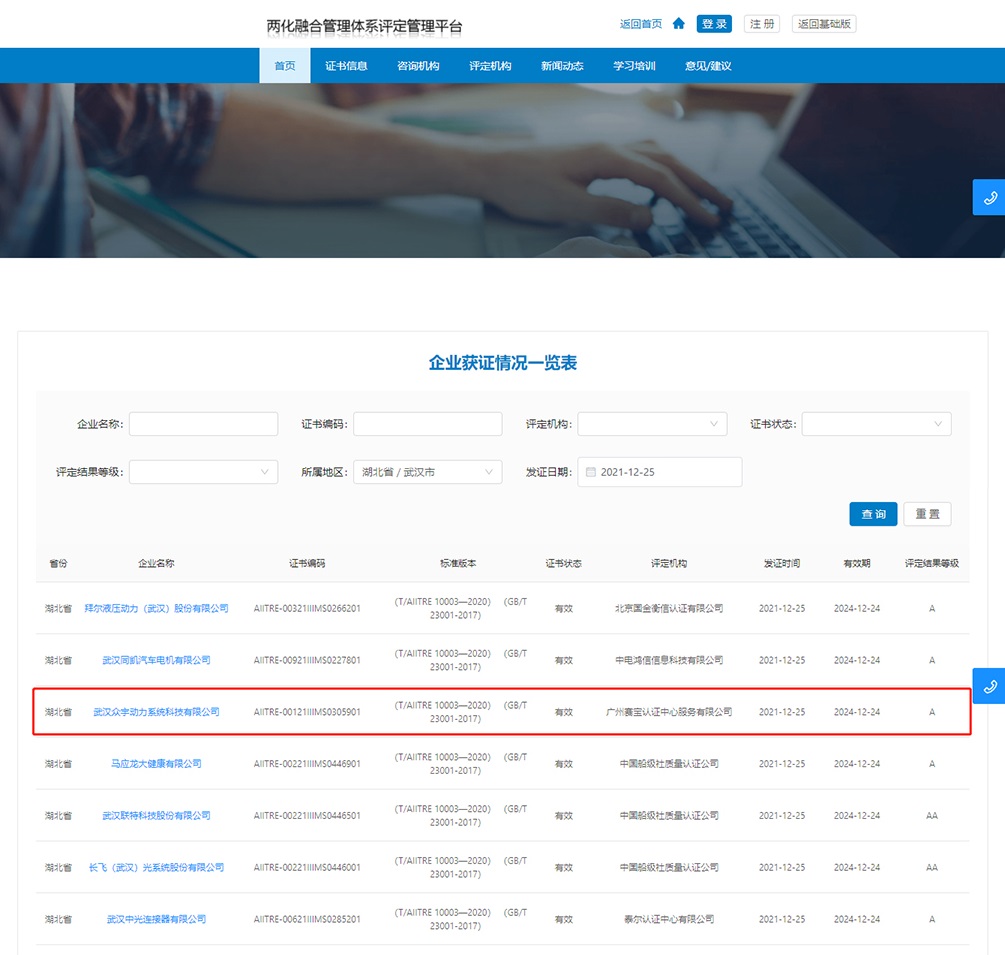
Task: Expand the 评定机构 dropdown
Action: [x=652, y=424]
